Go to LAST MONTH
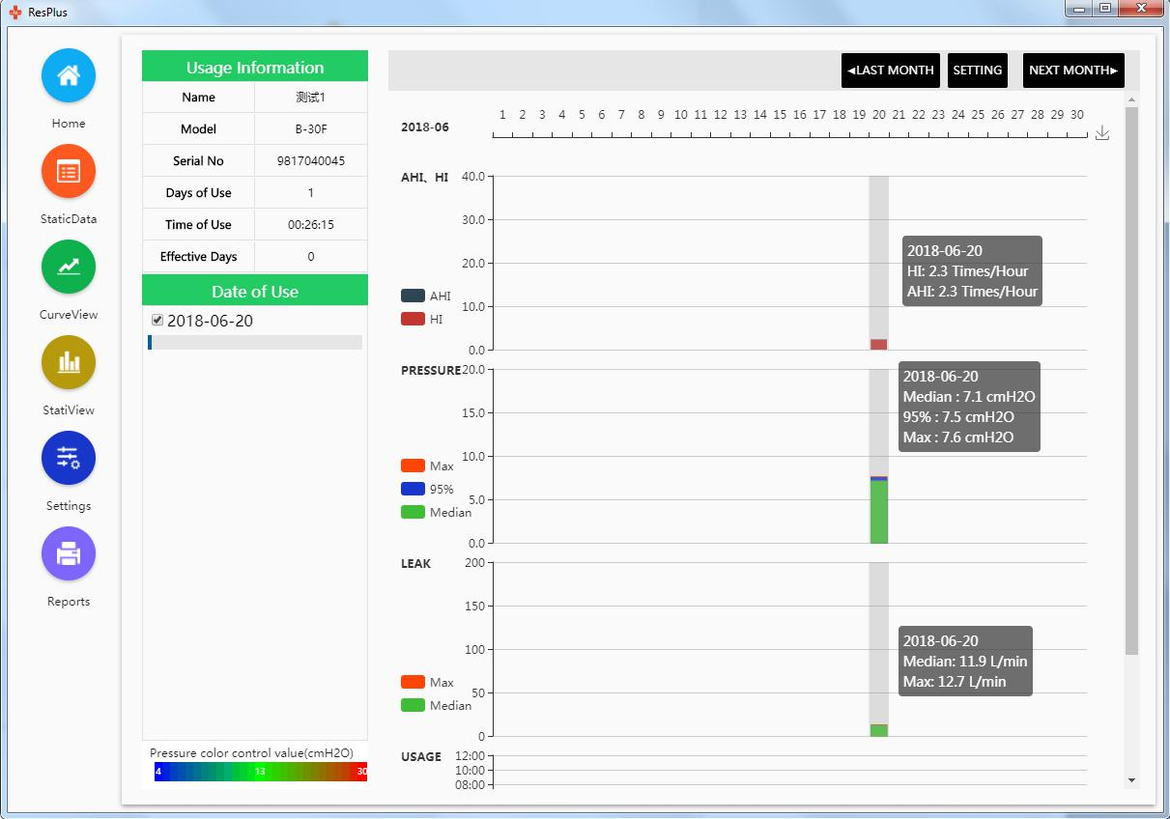This screenshot has width=1170, height=819. click(x=890, y=70)
